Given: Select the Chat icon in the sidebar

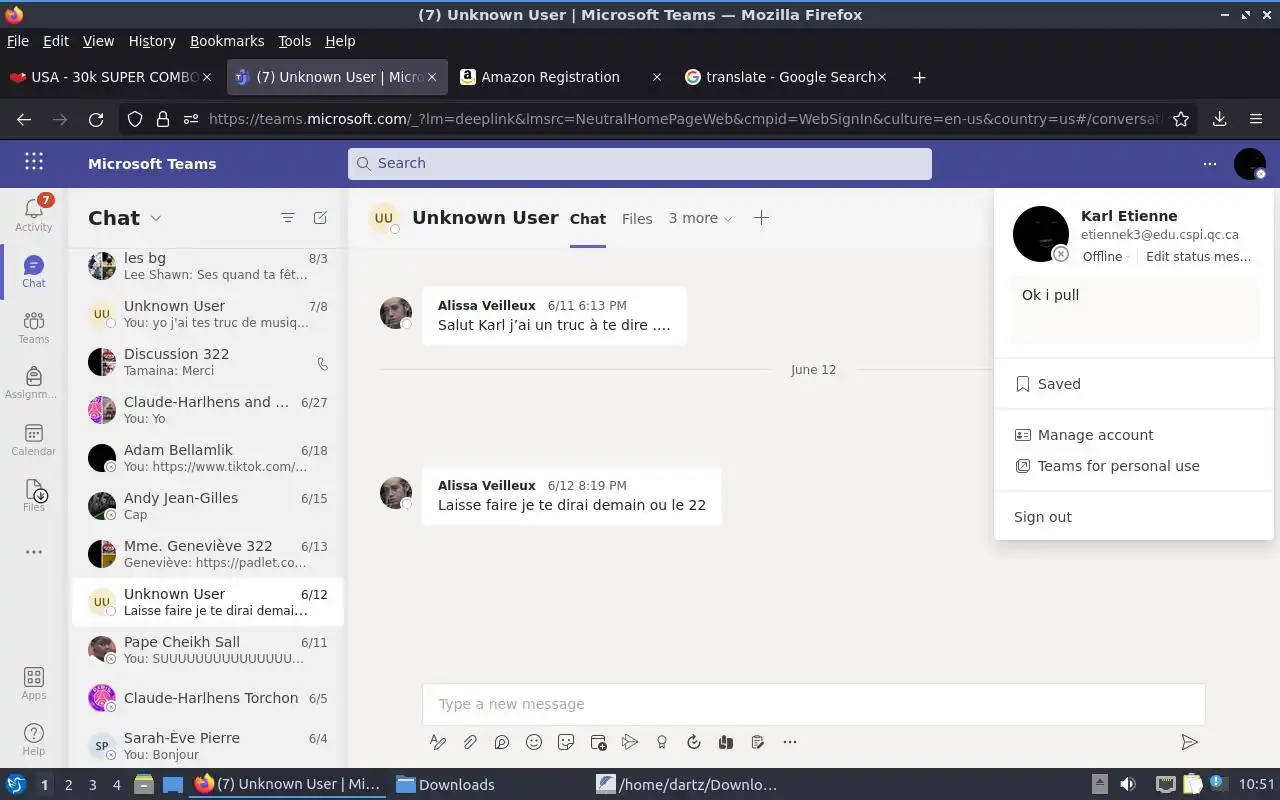Looking at the screenshot, I should click(x=34, y=271).
